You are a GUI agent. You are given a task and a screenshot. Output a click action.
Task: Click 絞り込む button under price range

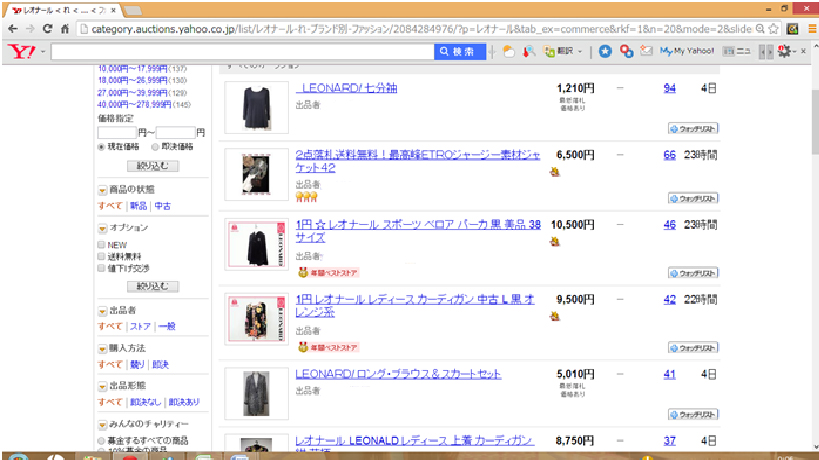coord(153,166)
